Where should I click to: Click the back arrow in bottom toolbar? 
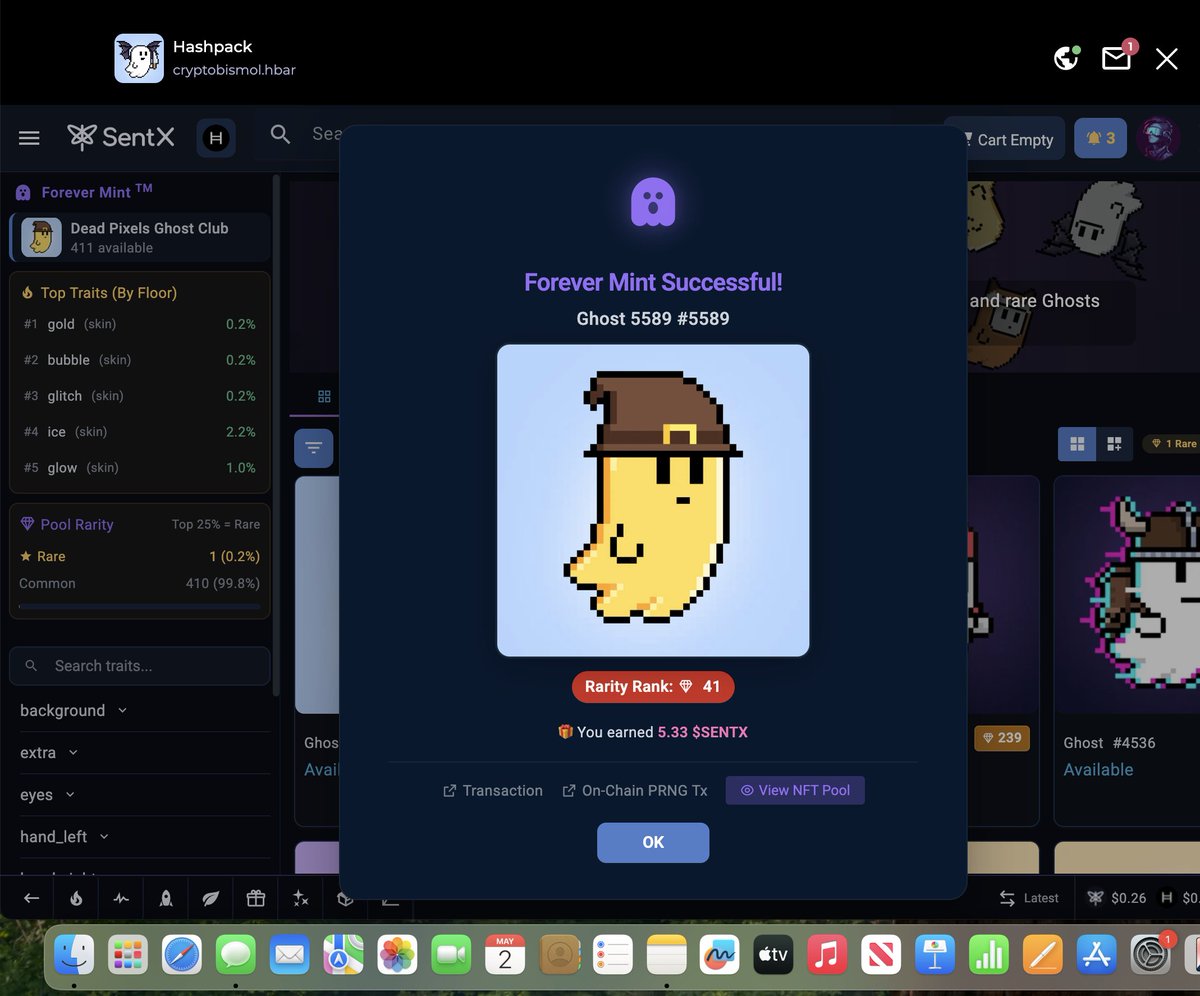click(x=32, y=898)
